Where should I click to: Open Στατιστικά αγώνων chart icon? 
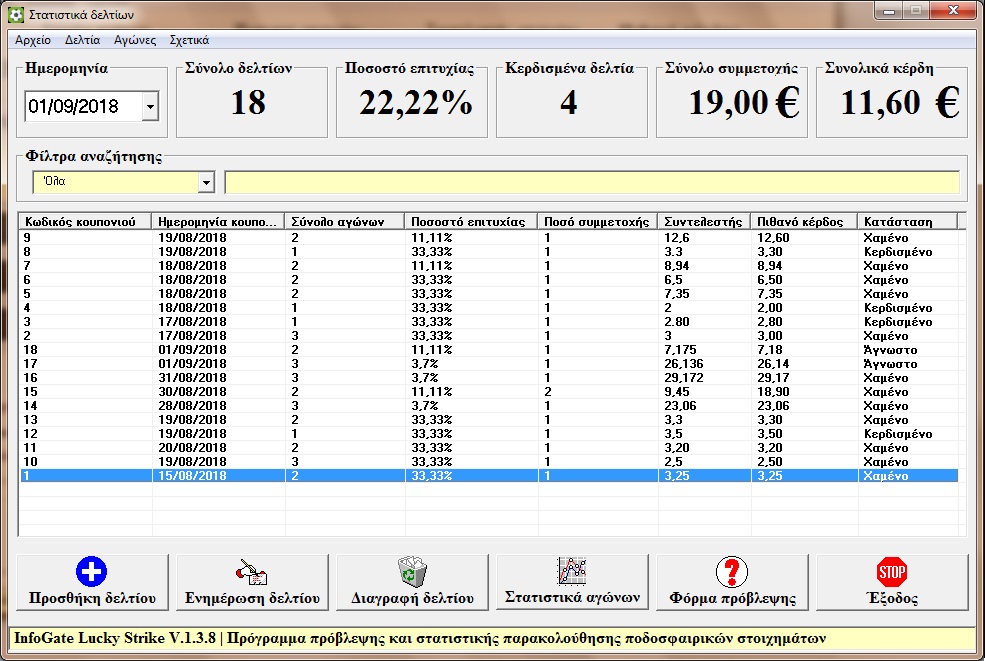click(572, 571)
